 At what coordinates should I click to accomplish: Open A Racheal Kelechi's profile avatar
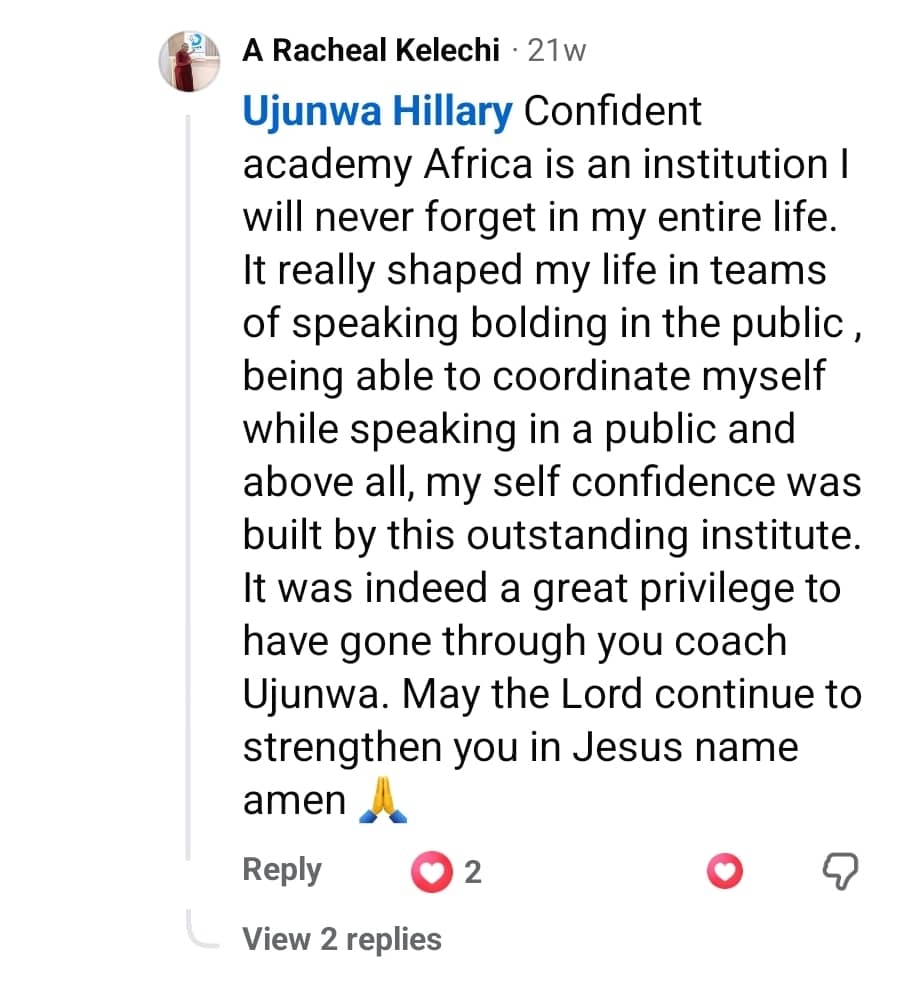click(x=190, y=61)
